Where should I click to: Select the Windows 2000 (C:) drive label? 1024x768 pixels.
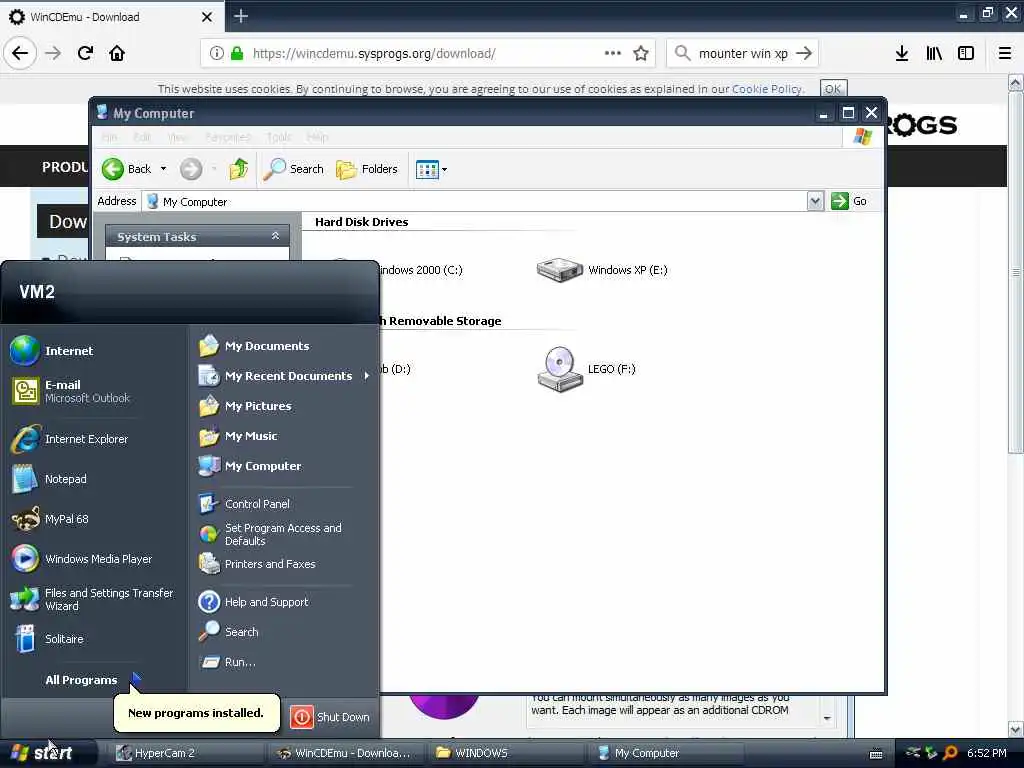[420, 270]
